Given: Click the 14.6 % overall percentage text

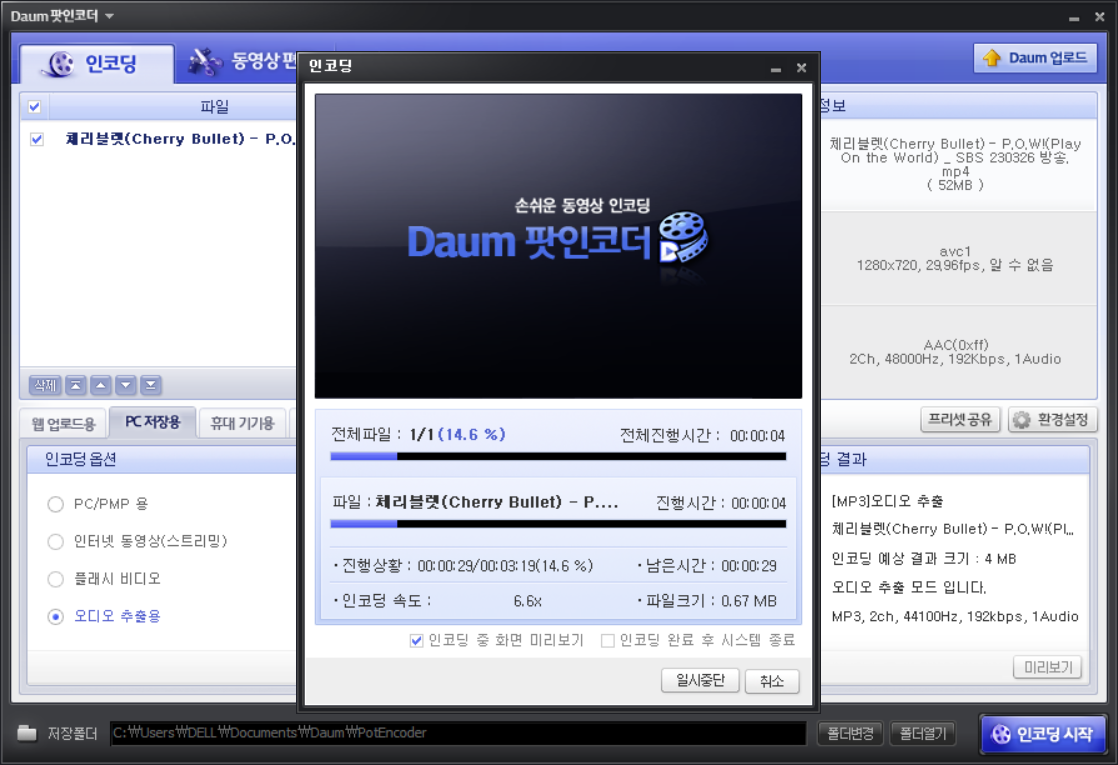Looking at the screenshot, I should pyautogui.click(x=472, y=434).
